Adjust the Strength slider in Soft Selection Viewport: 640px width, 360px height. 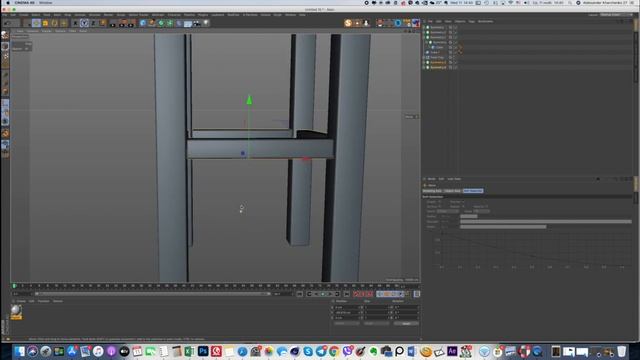point(546,222)
